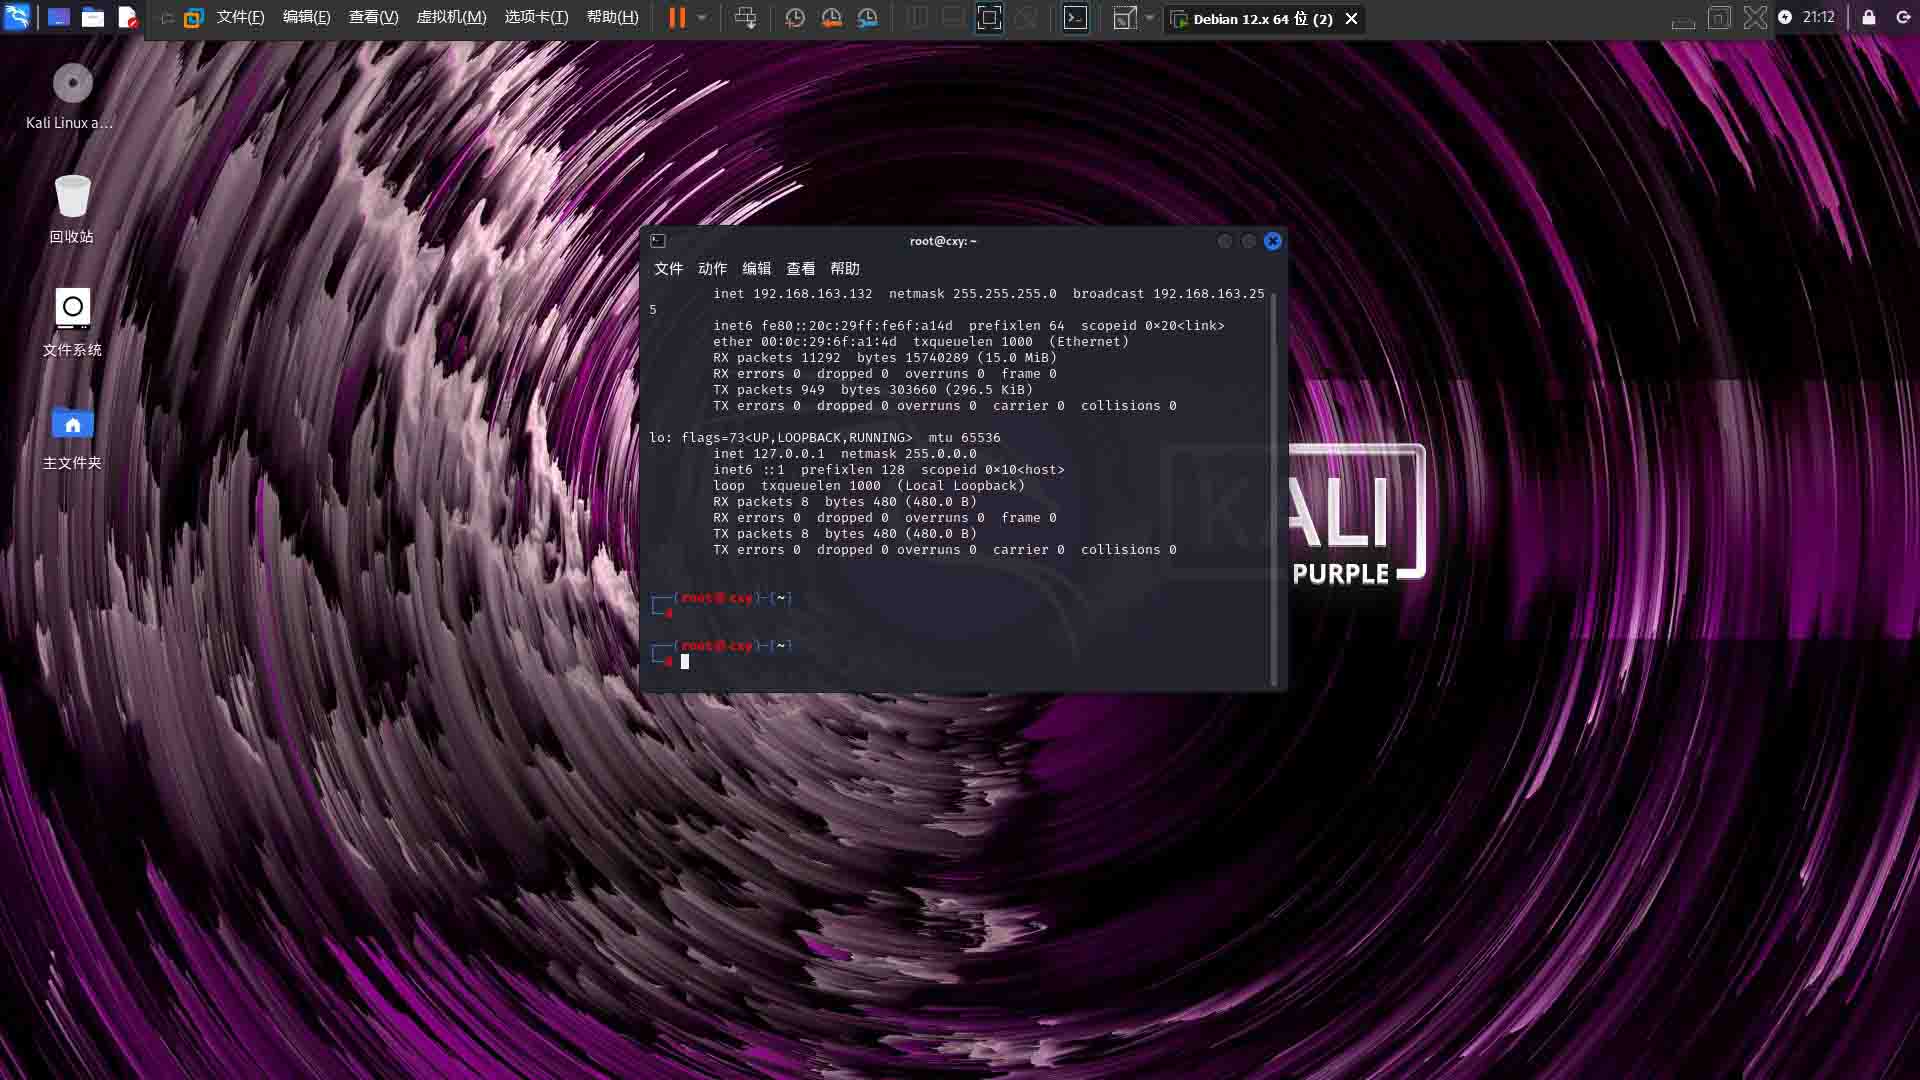Open the 虚拟机(M) menu
The image size is (1920, 1080).
click(x=451, y=18)
